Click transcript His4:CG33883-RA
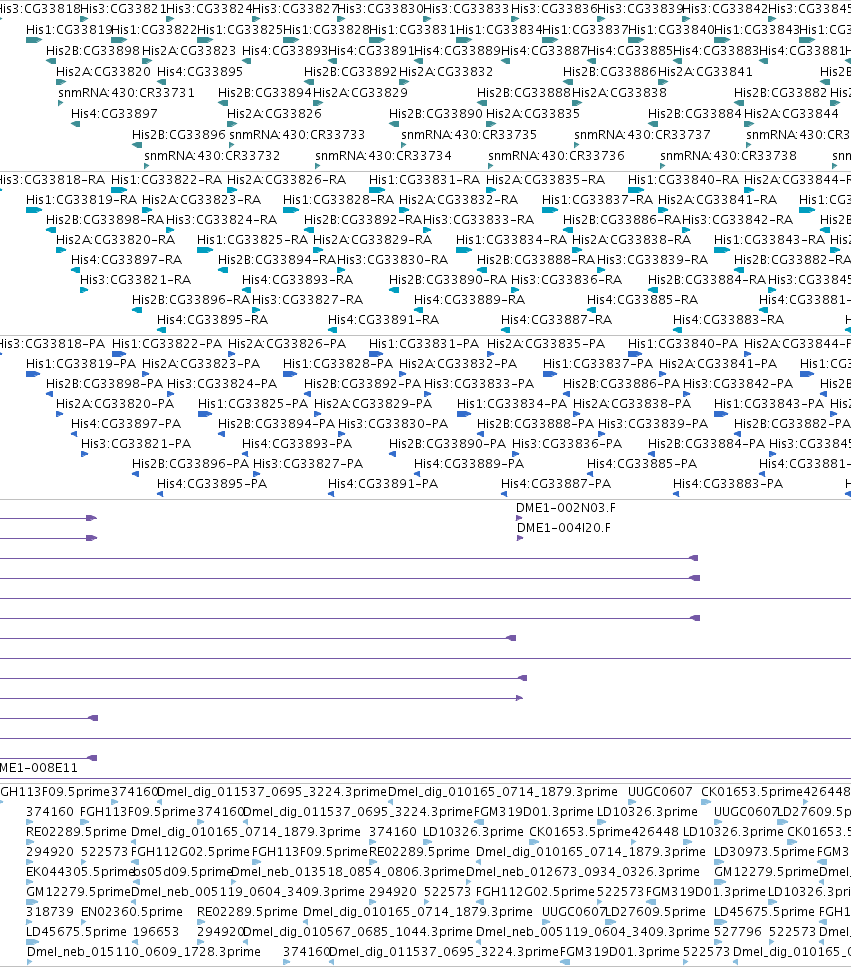 pos(728,319)
